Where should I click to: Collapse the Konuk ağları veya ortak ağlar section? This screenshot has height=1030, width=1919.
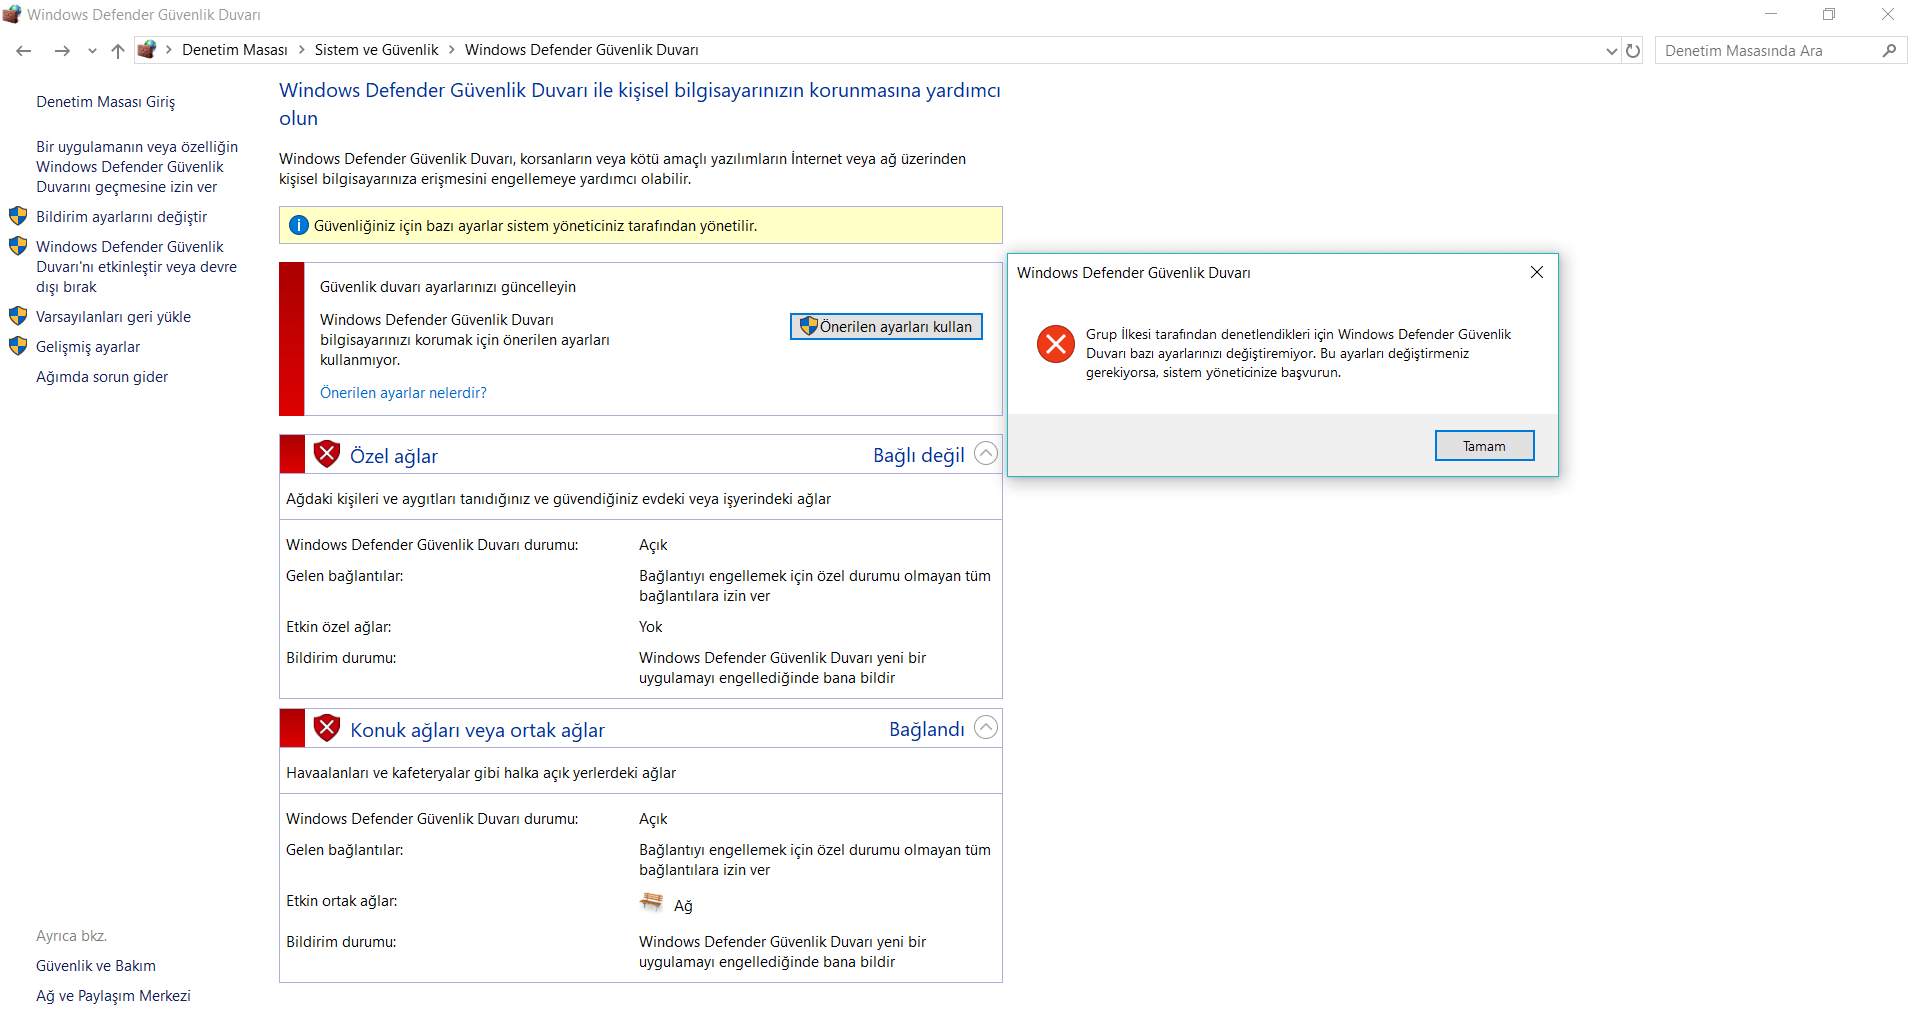[985, 728]
